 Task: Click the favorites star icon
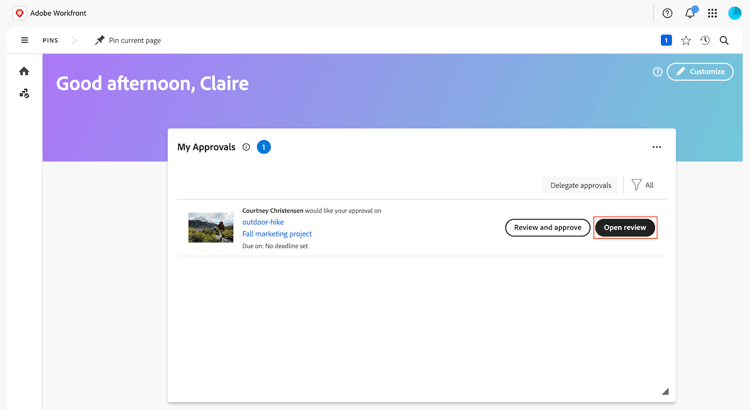click(686, 41)
